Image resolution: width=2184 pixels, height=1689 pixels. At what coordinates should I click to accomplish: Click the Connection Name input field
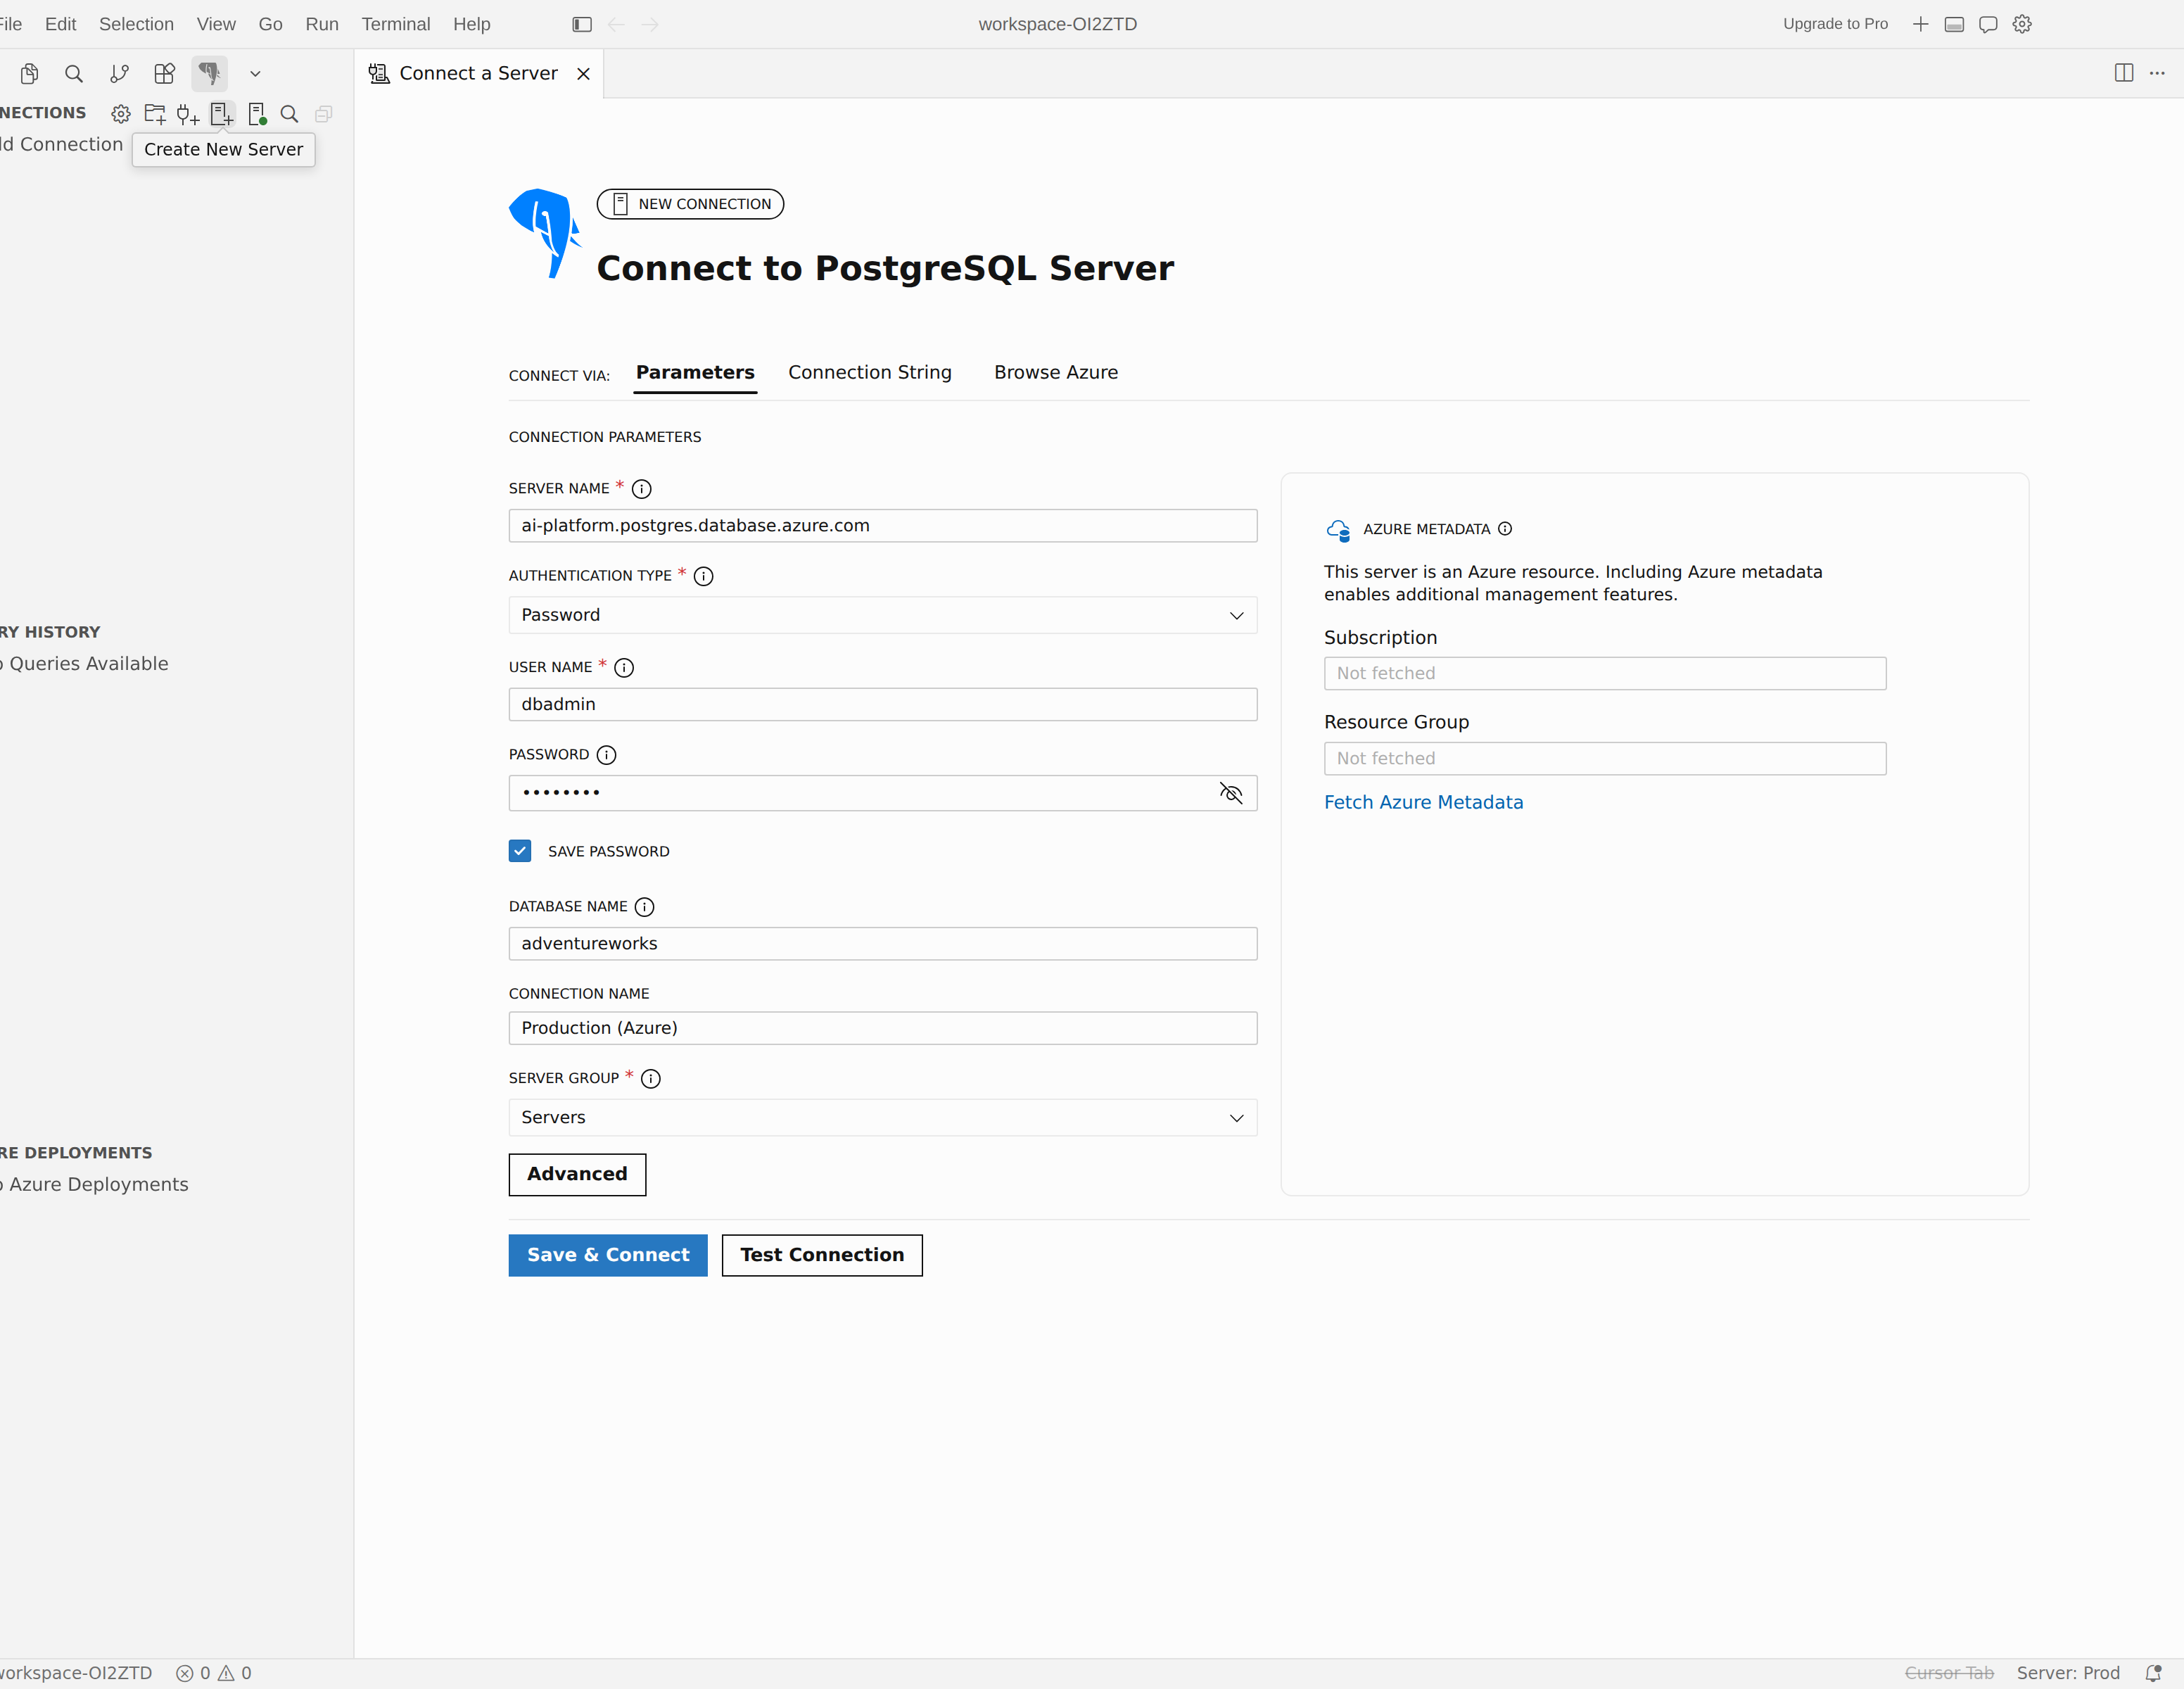coord(883,1028)
